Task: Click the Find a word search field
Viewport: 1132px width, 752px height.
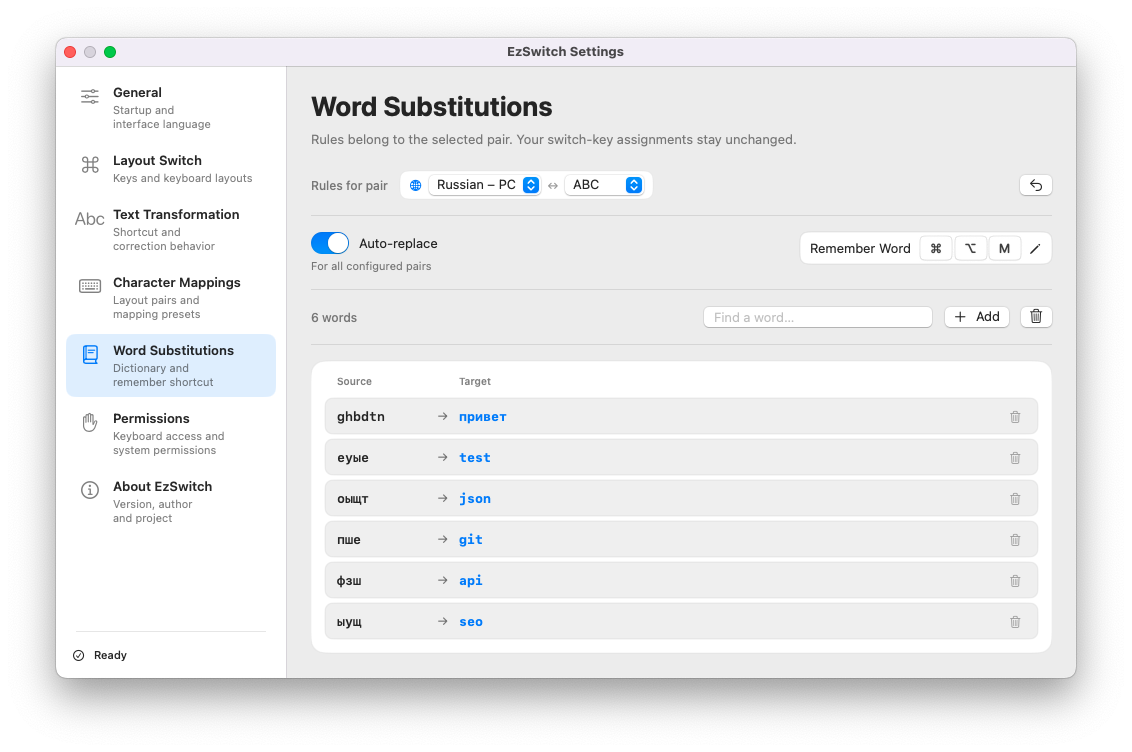Action: click(818, 318)
